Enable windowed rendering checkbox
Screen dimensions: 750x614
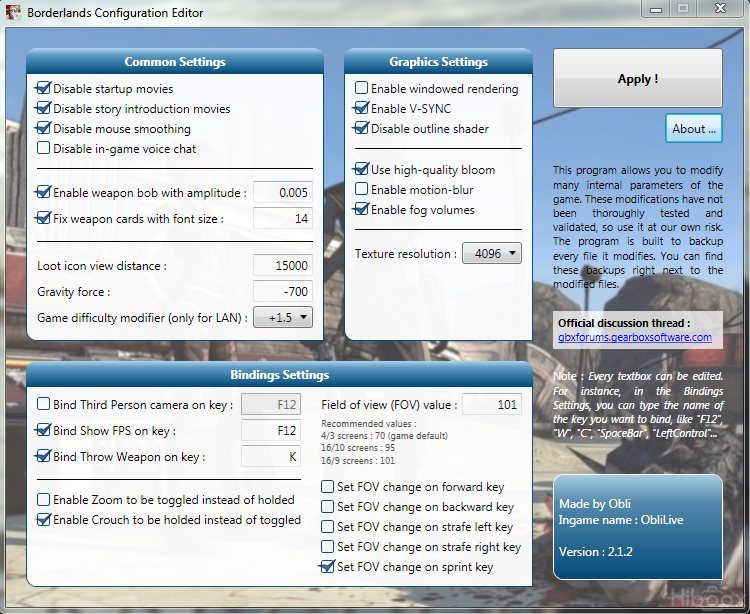point(362,88)
